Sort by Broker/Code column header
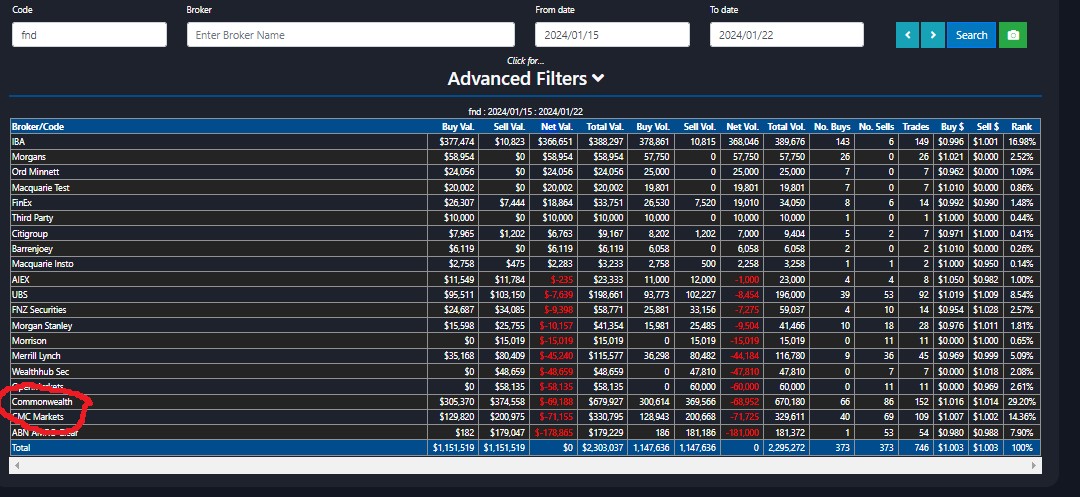This screenshot has width=1080, height=497. 220,127
